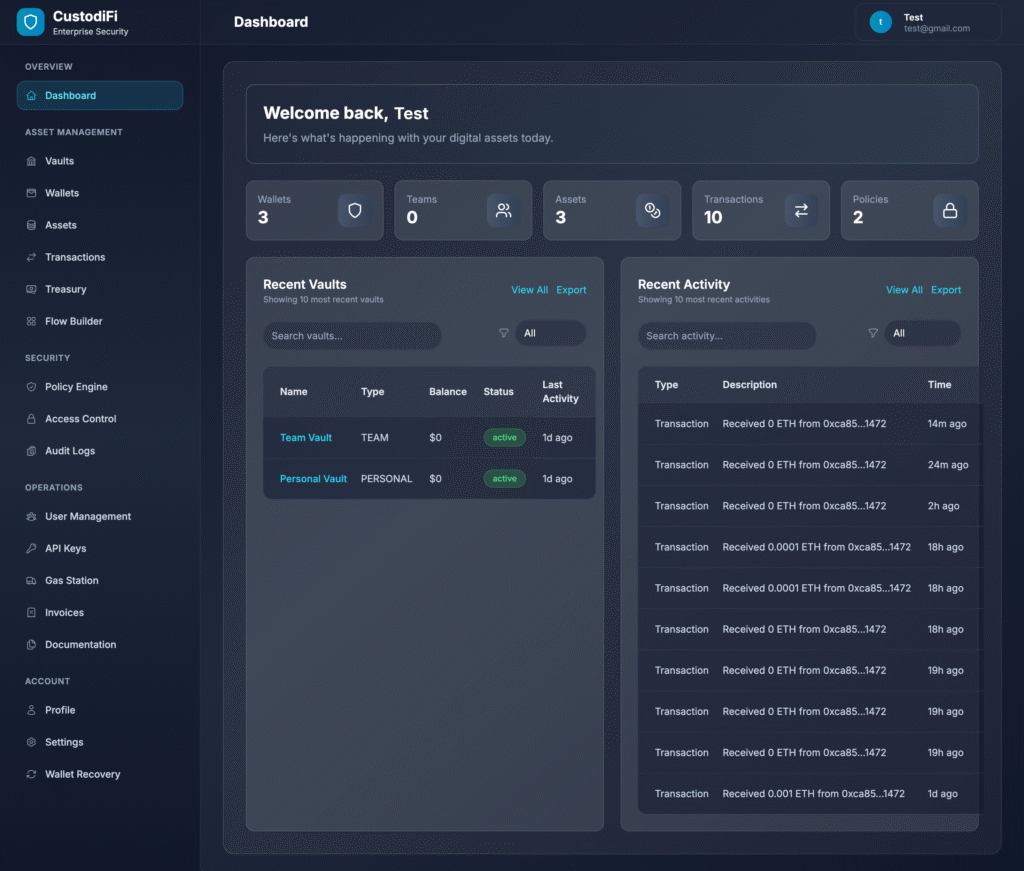The height and width of the screenshot is (871, 1024).
Task: Go to Audit Logs in the sidebar
Action: click(x=99, y=451)
